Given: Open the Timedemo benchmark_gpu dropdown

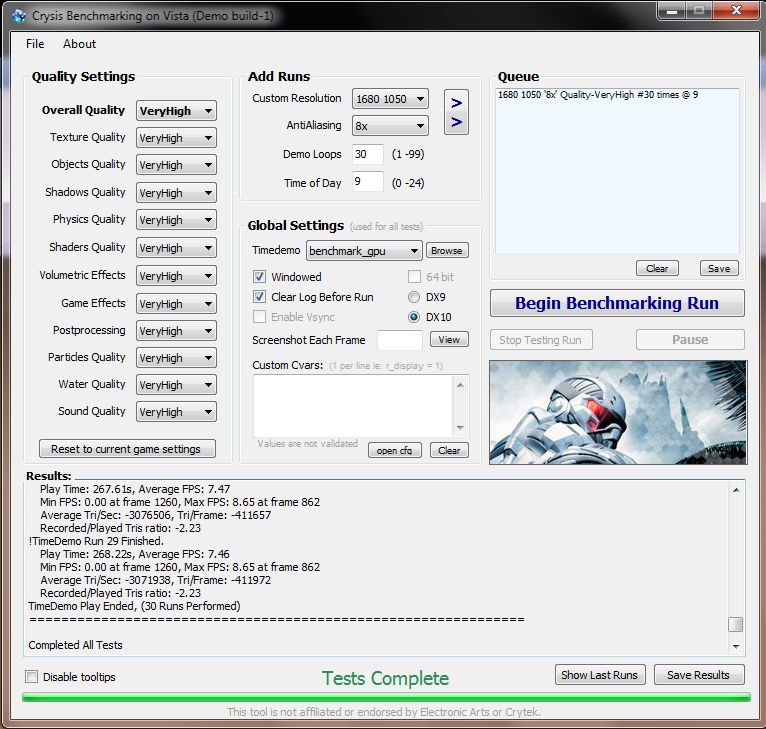Looking at the screenshot, I should pyautogui.click(x=364, y=251).
